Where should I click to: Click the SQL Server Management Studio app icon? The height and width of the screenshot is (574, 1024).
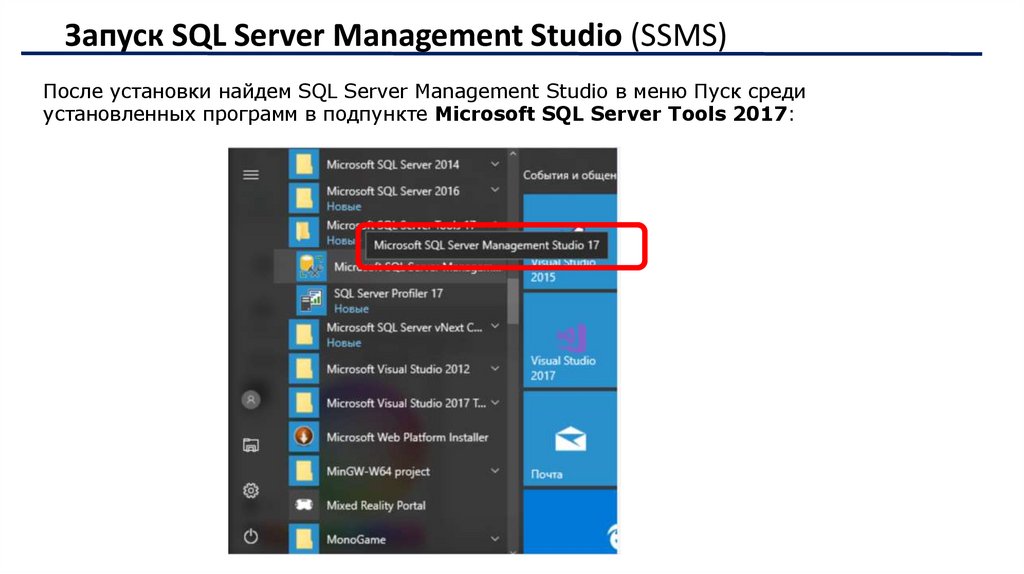[312, 266]
